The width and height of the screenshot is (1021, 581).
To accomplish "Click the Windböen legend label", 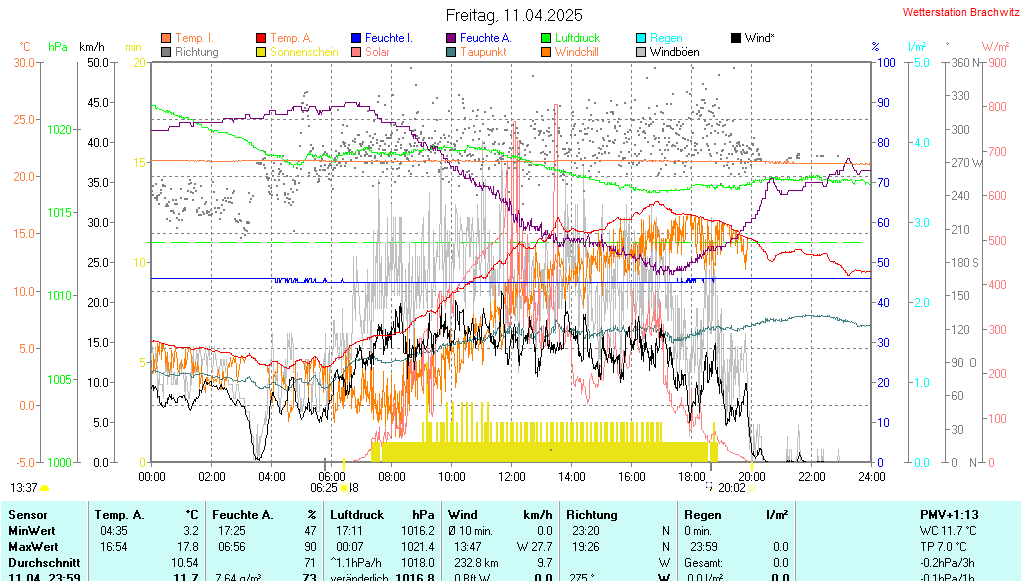I will [674, 52].
